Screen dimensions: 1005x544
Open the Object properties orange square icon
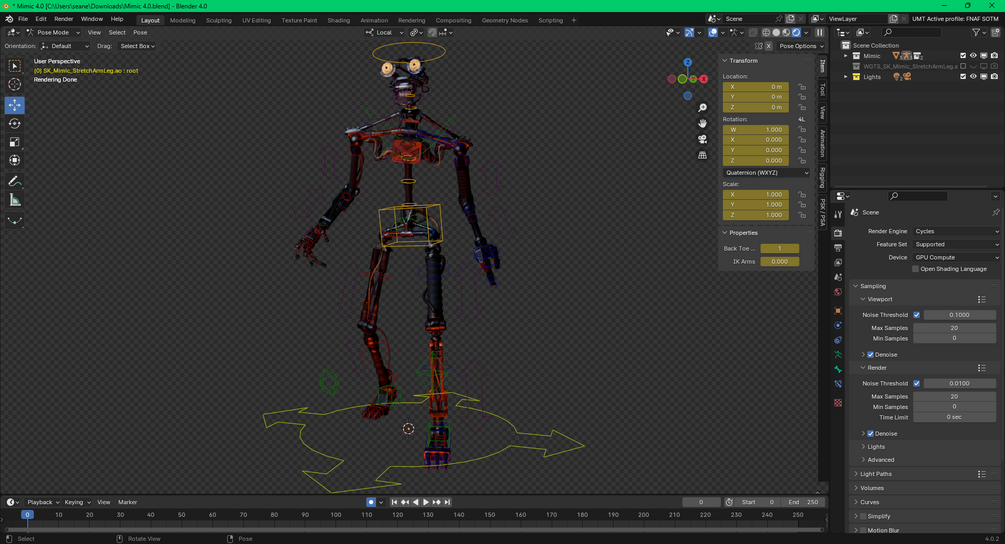(x=838, y=310)
